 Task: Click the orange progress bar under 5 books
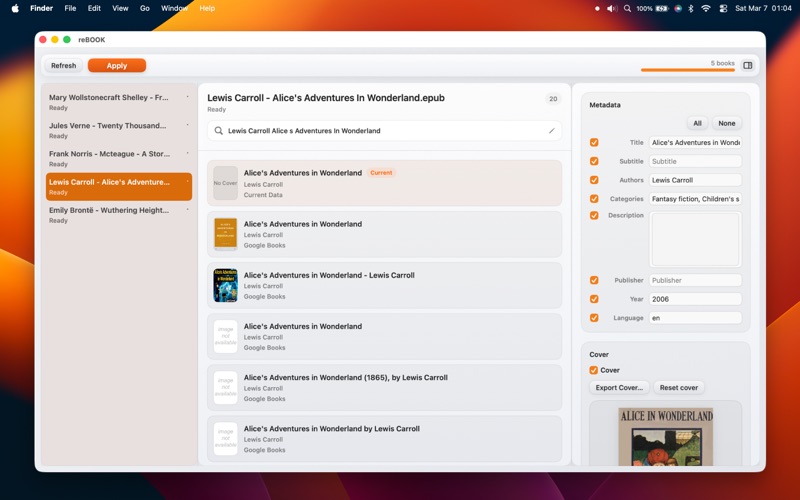point(687,70)
